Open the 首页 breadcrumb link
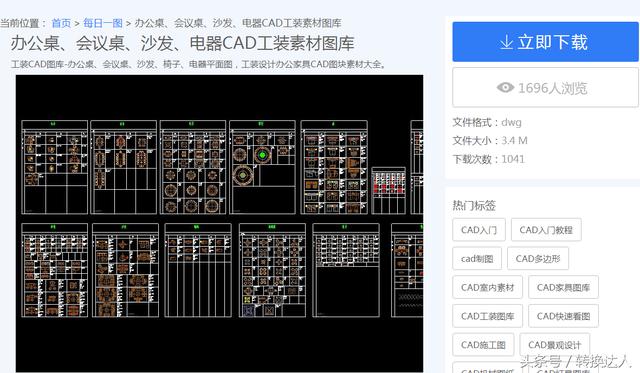 (61, 23)
